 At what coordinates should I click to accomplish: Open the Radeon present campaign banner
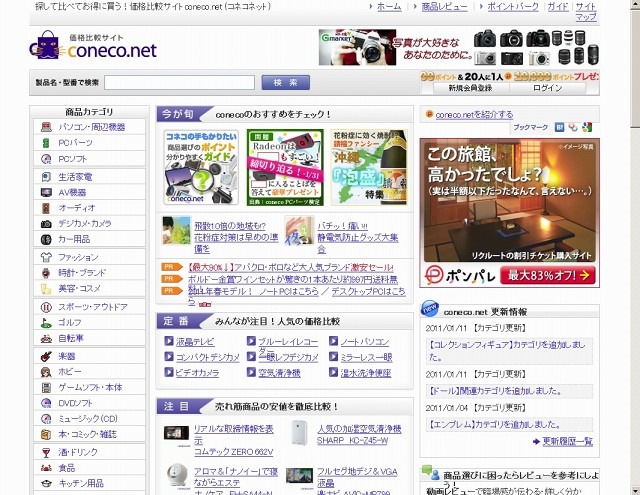tap(285, 167)
